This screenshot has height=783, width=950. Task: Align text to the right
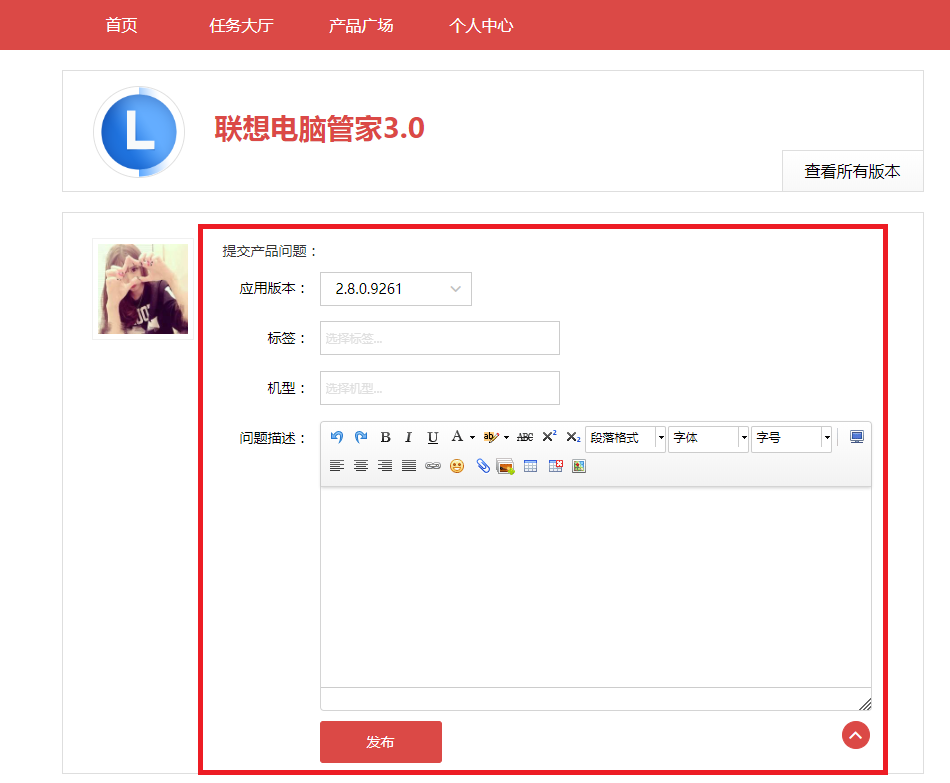pos(385,465)
